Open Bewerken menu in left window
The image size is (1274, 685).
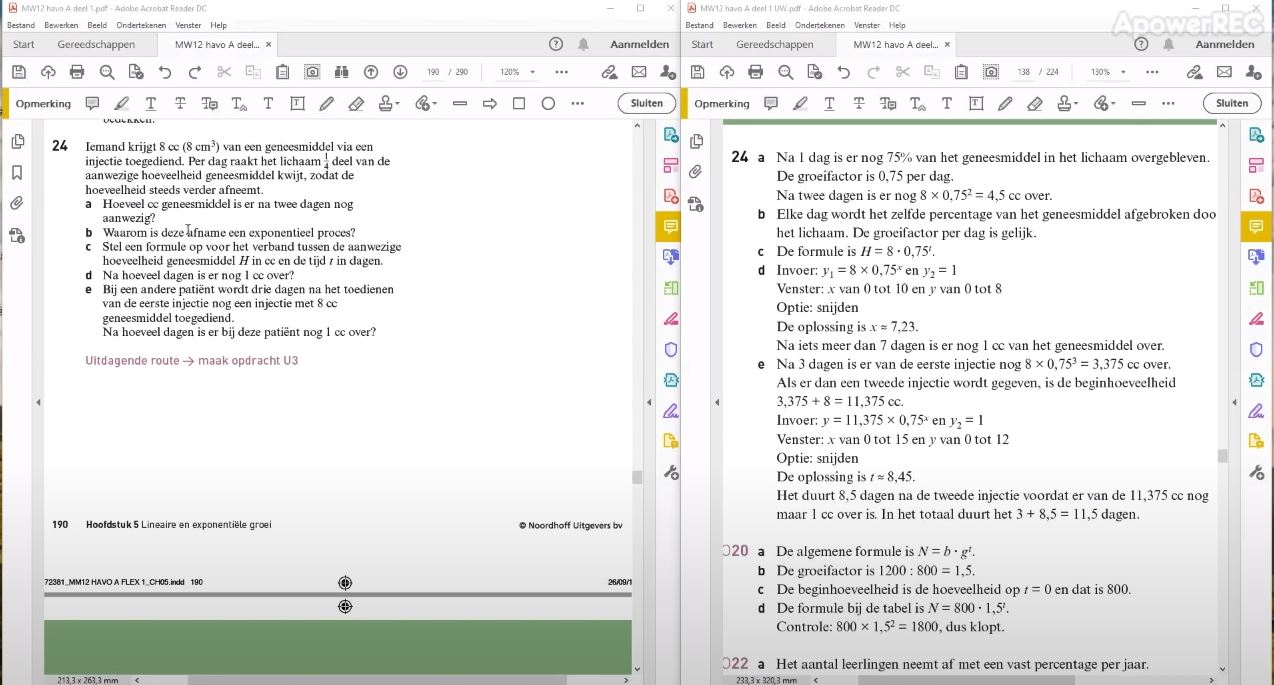(x=61, y=25)
